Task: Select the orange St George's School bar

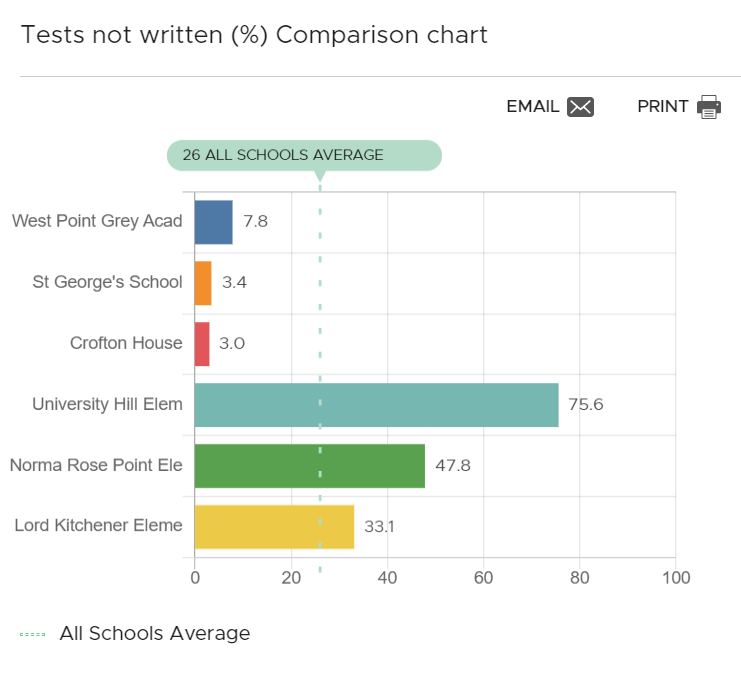Action: point(203,283)
